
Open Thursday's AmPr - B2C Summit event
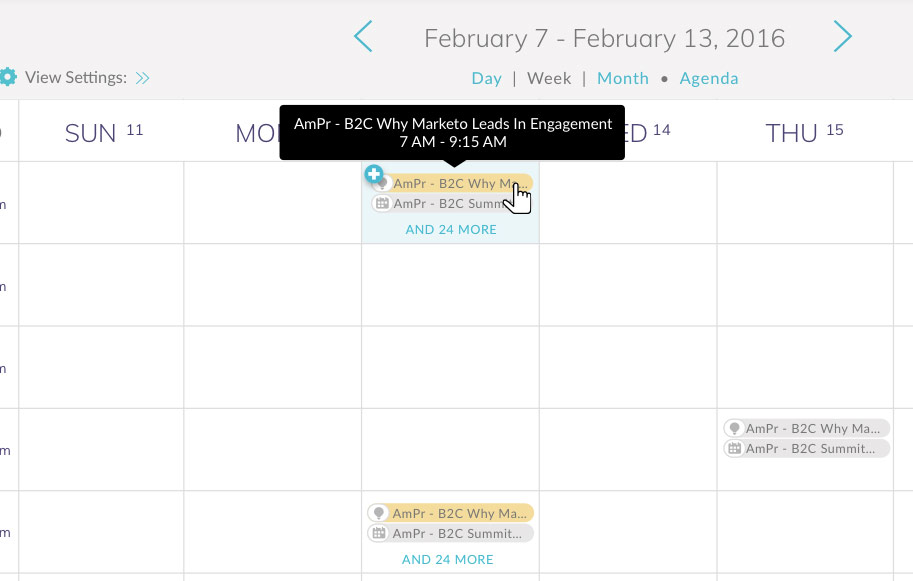point(811,449)
